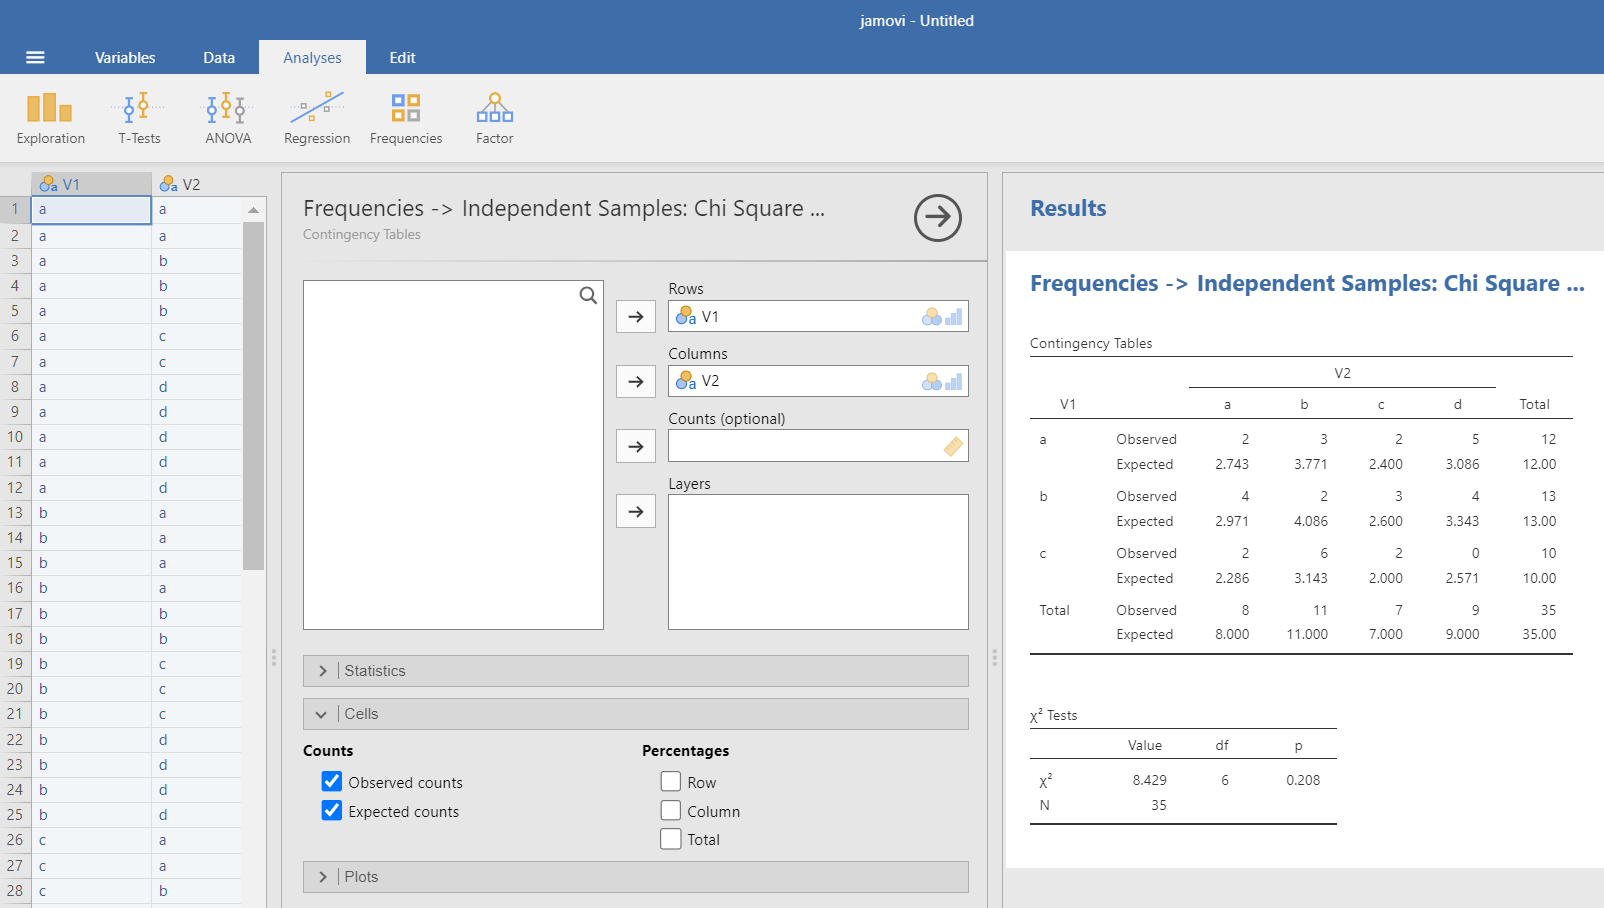Enable Row percentages checkbox
This screenshot has height=908, width=1604.
tap(671, 781)
